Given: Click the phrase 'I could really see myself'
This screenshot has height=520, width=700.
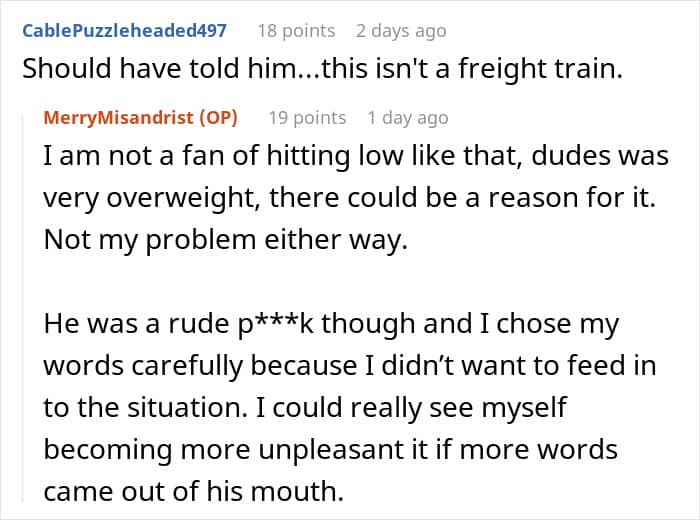Looking at the screenshot, I should [x=411, y=408].
